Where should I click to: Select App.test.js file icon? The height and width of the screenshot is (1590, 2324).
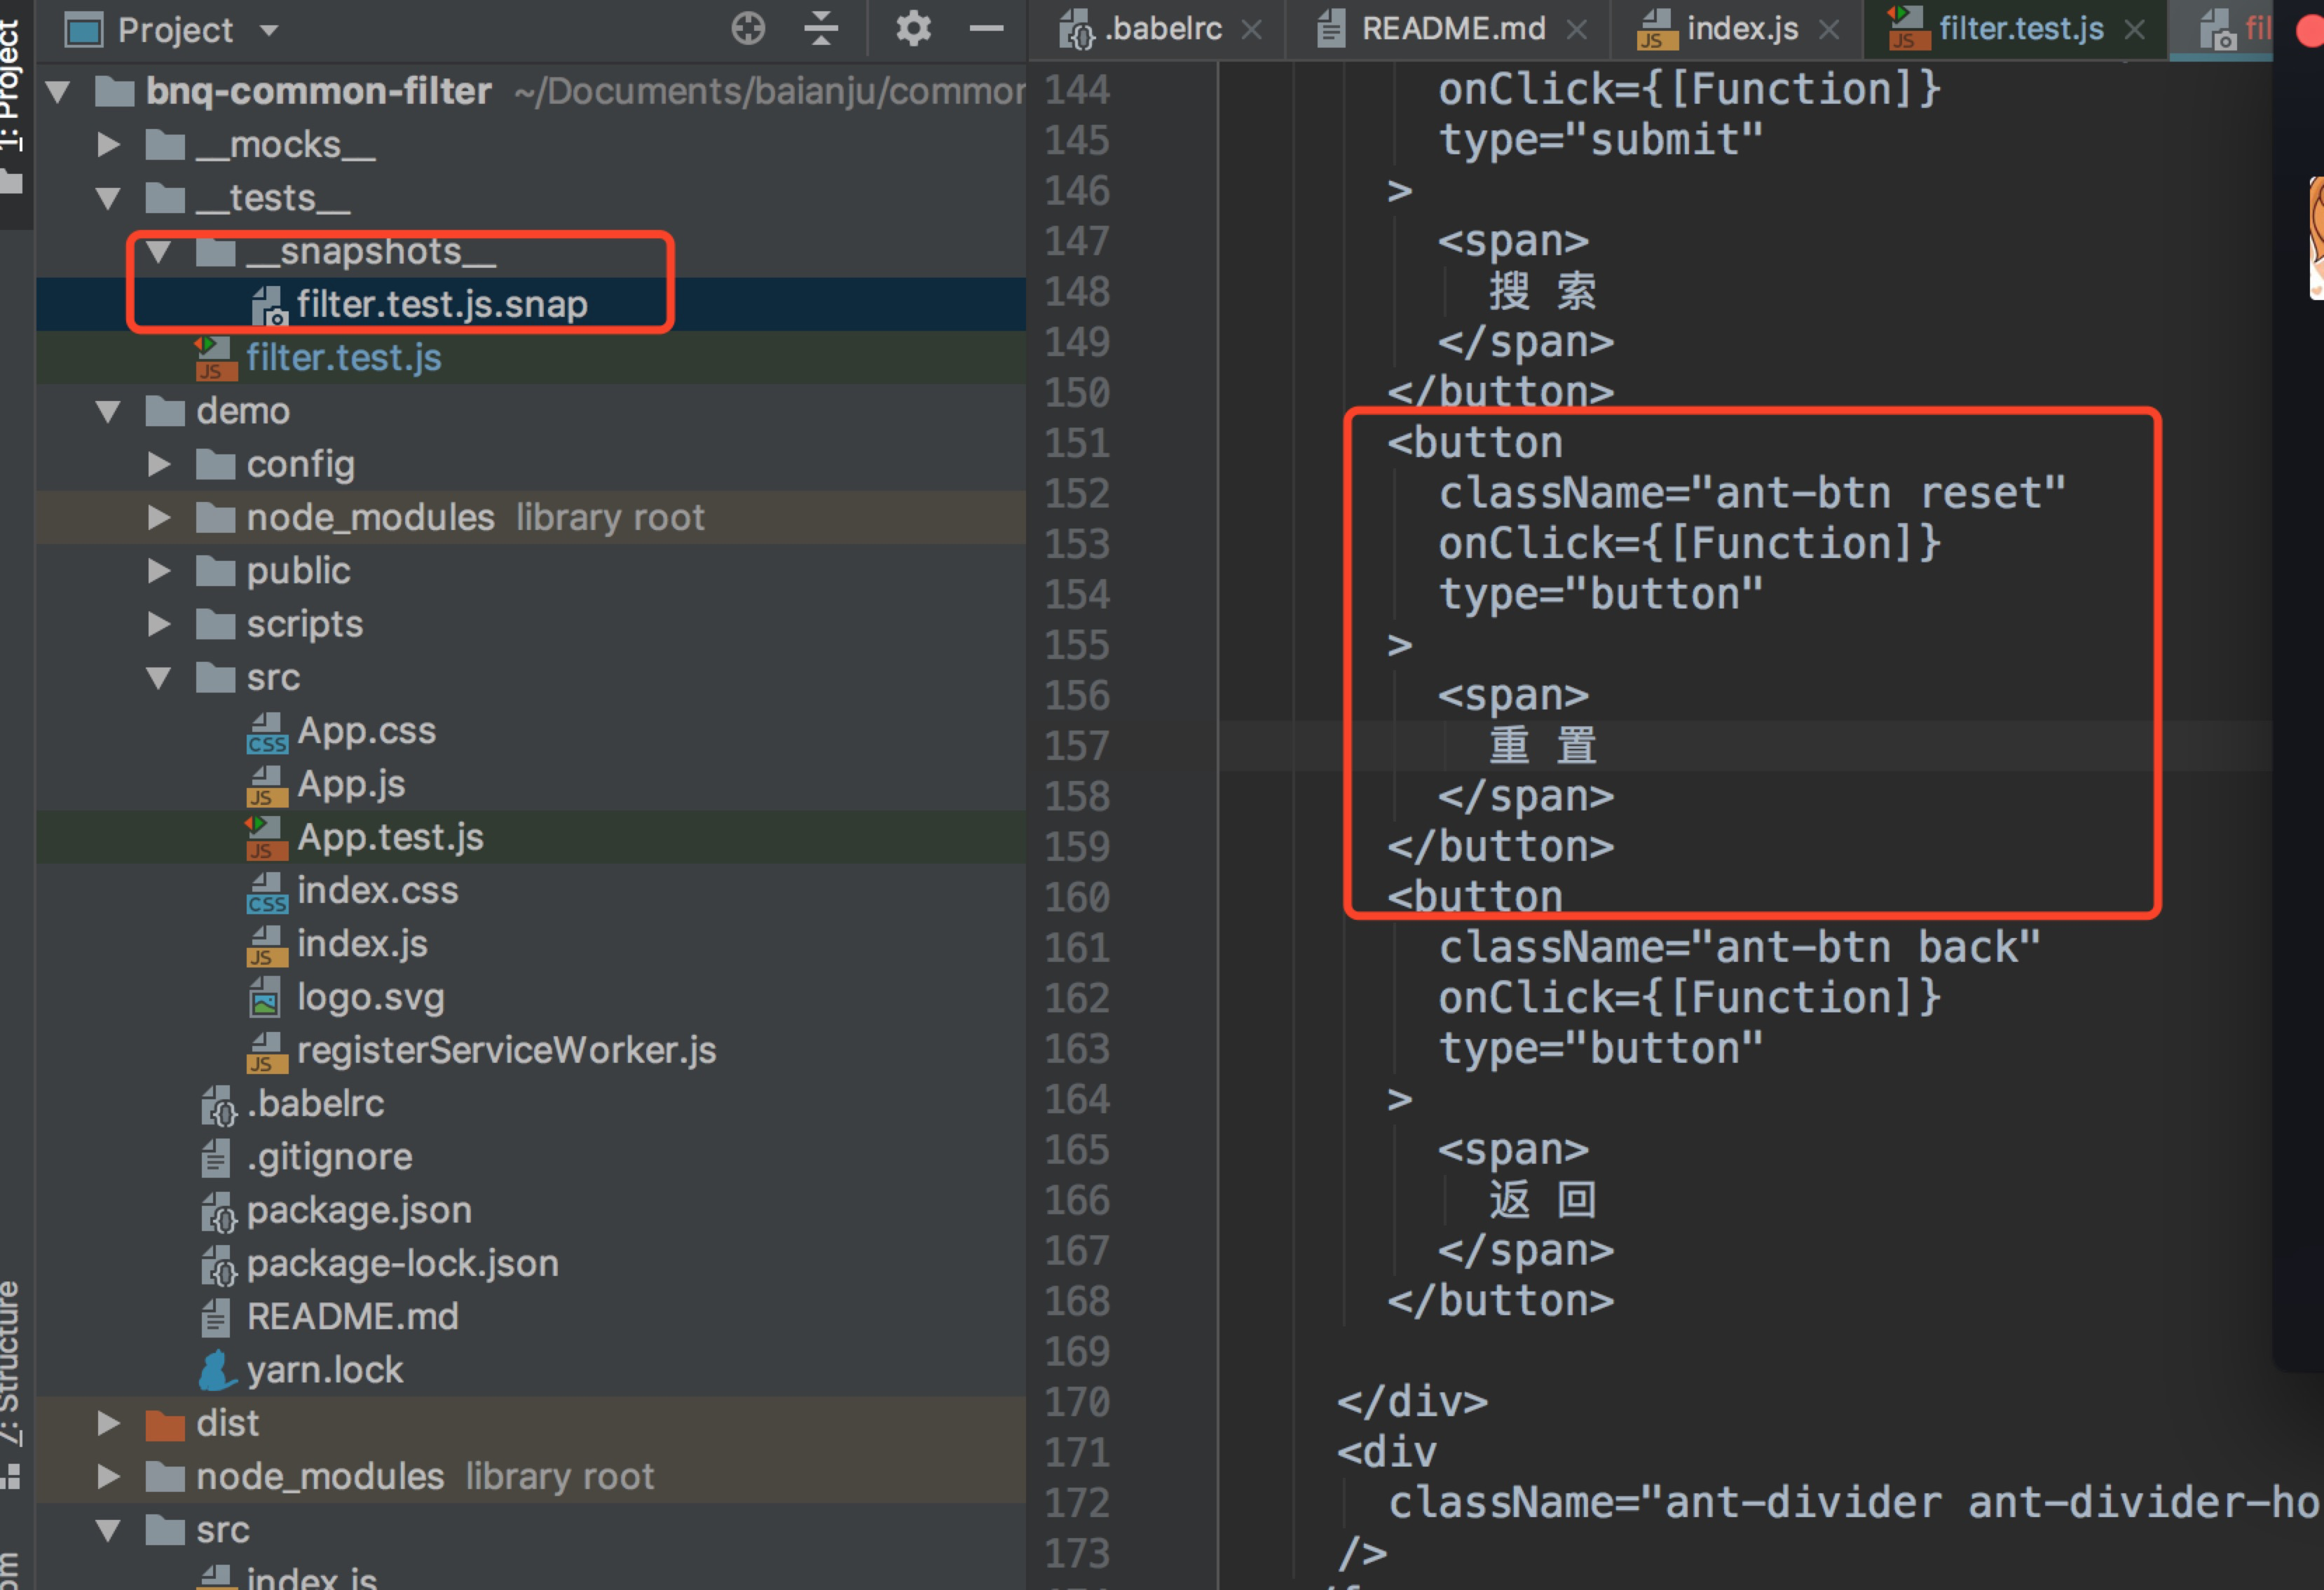click(x=267, y=838)
